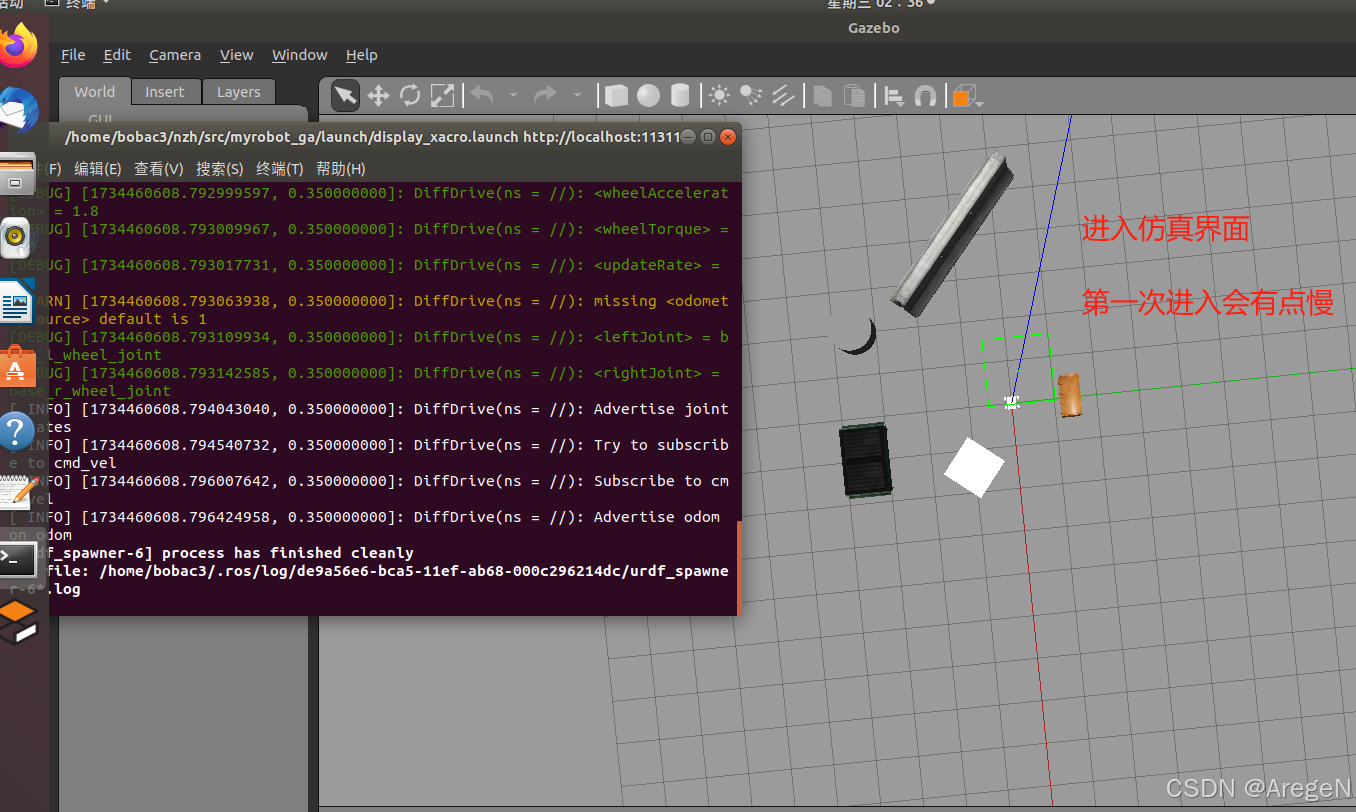Open the Text Editor in dock
The width and height of the screenshot is (1356, 812).
tap(17, 494)
